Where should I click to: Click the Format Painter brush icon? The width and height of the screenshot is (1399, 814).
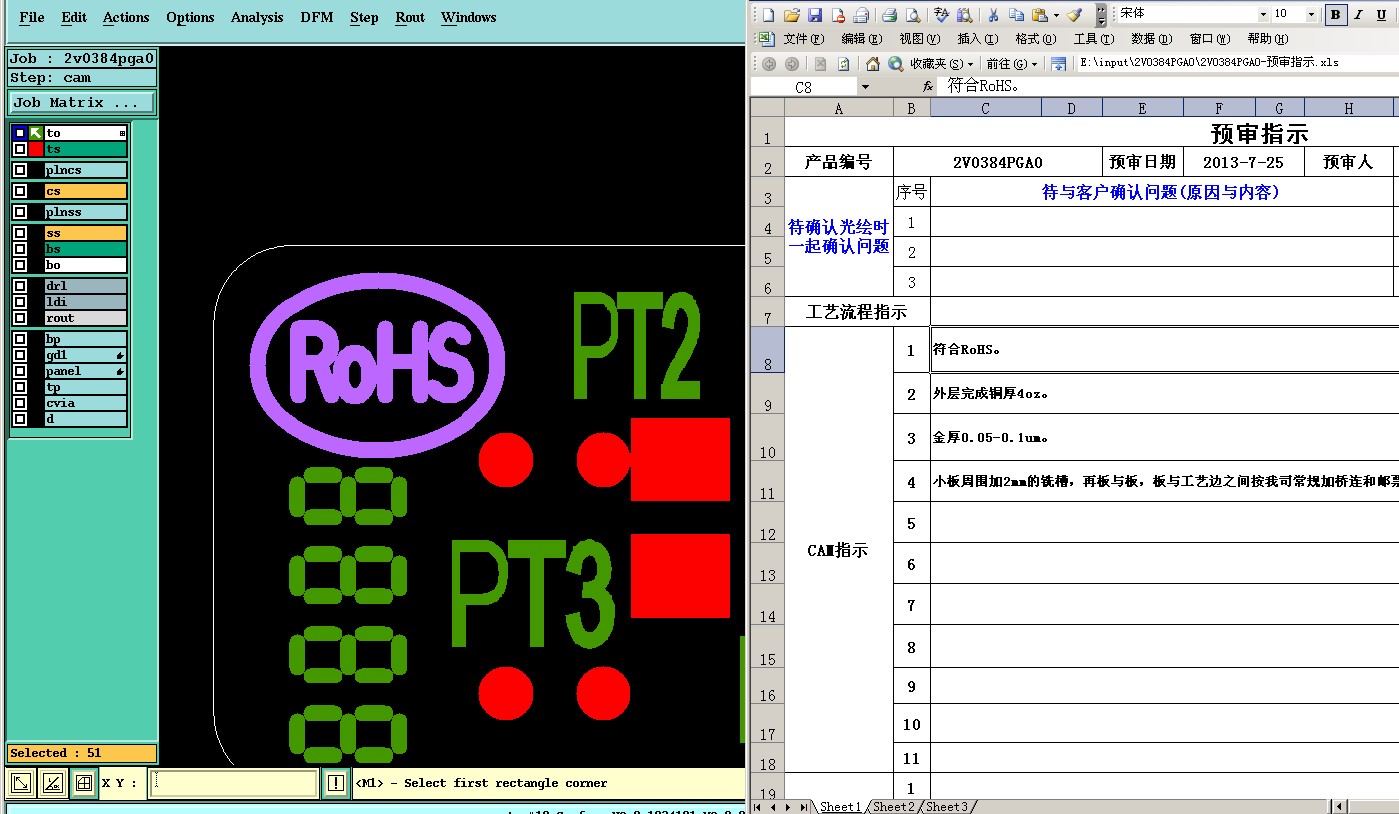(1074, 14)
